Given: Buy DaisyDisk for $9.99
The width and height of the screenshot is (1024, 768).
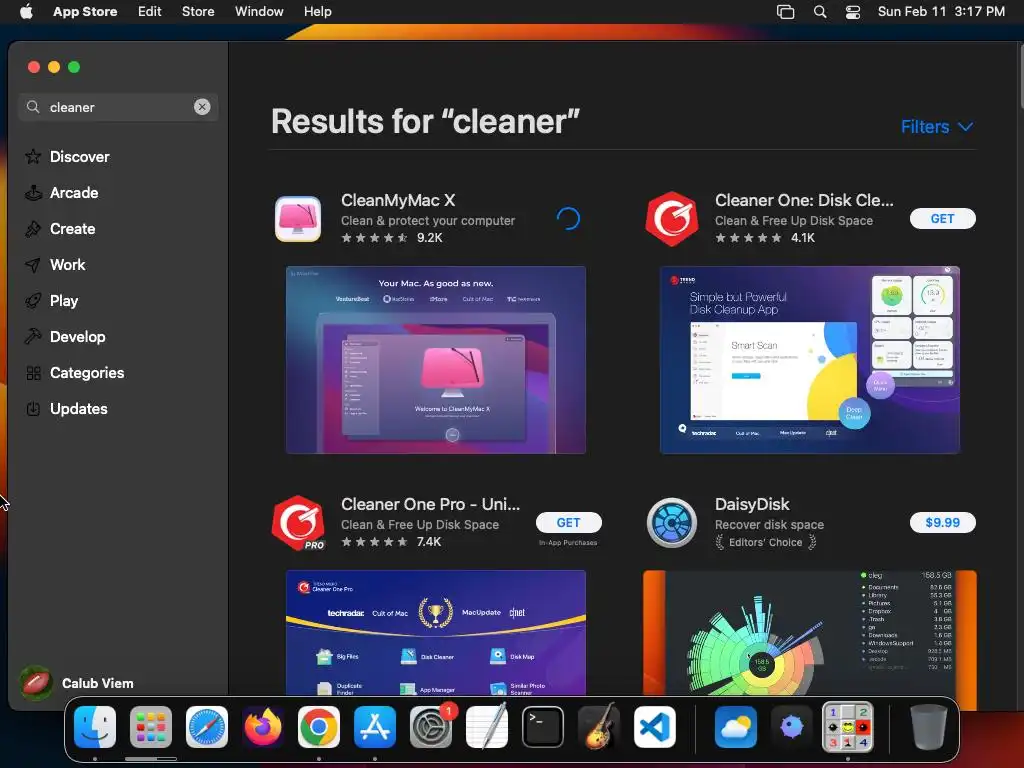Looking at the screenshot, I should point(942,522).
